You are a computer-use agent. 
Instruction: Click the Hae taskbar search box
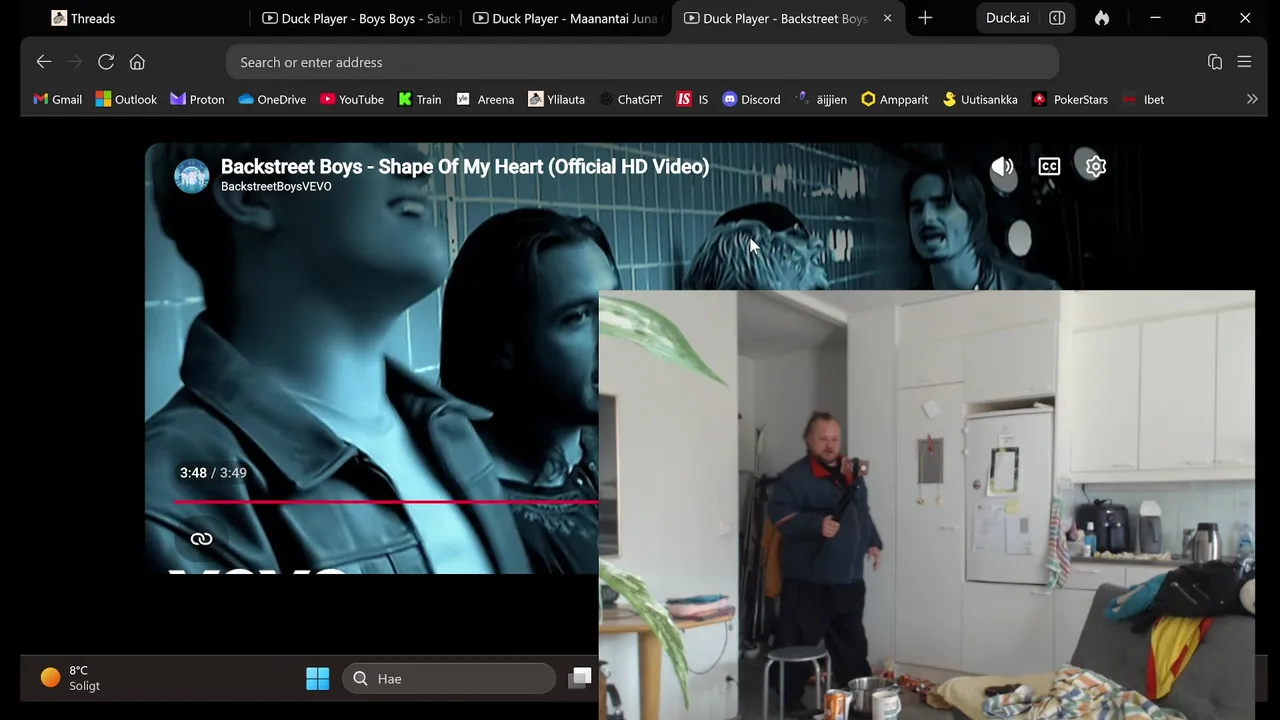(449, 679)
